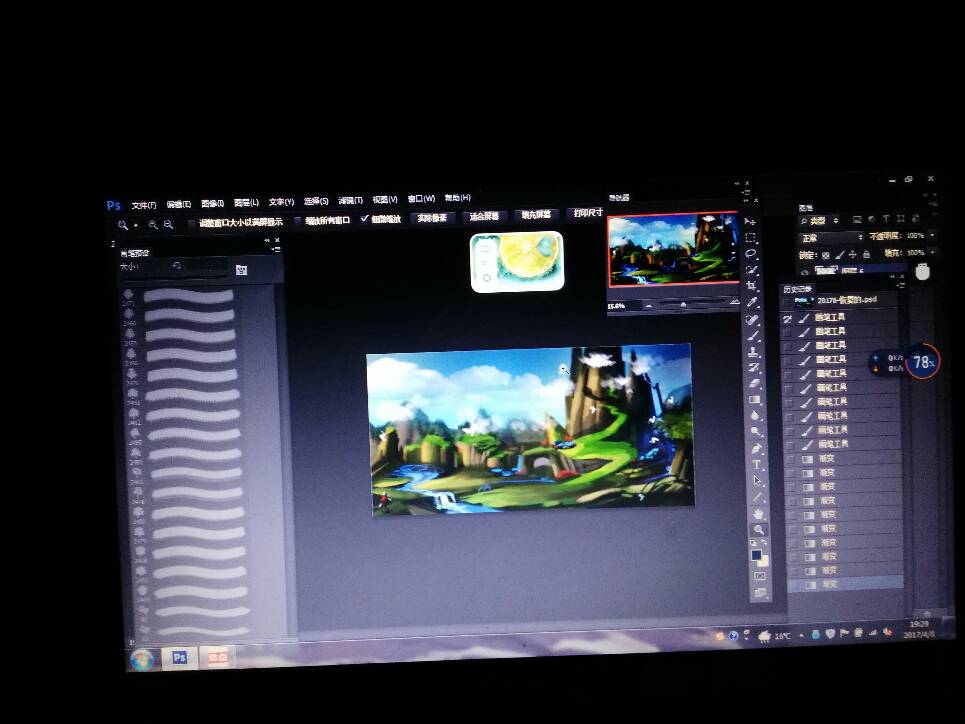Open the layer filter type dropdown
The image size is (965, 724).
pos(820,220)
